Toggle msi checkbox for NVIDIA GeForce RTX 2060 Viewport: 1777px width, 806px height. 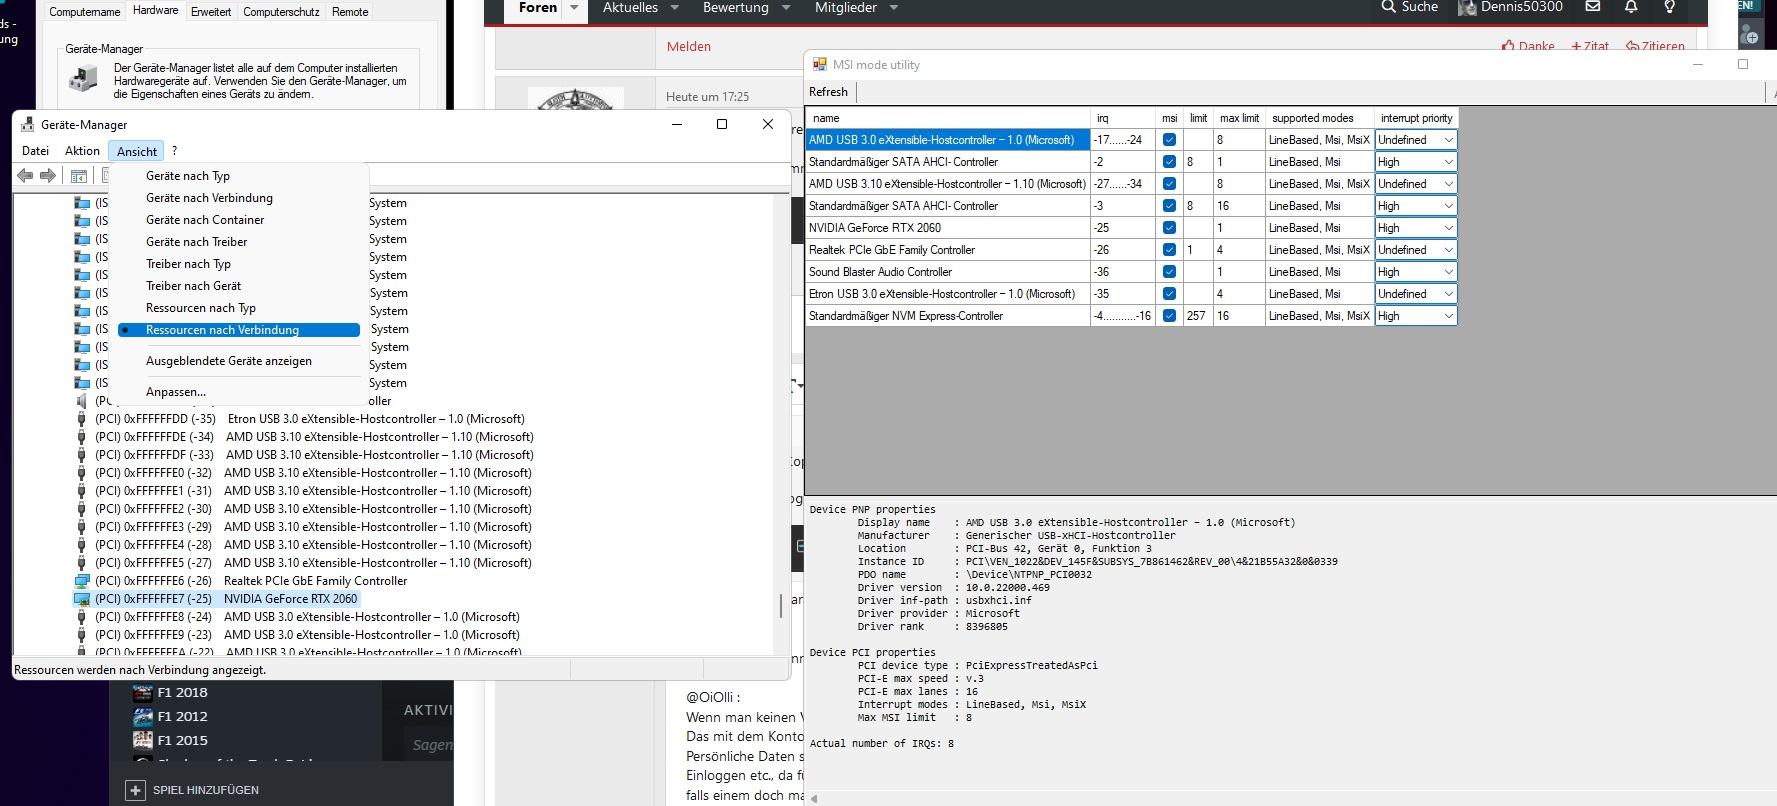pyautogui.click(x=1169, y=228)
